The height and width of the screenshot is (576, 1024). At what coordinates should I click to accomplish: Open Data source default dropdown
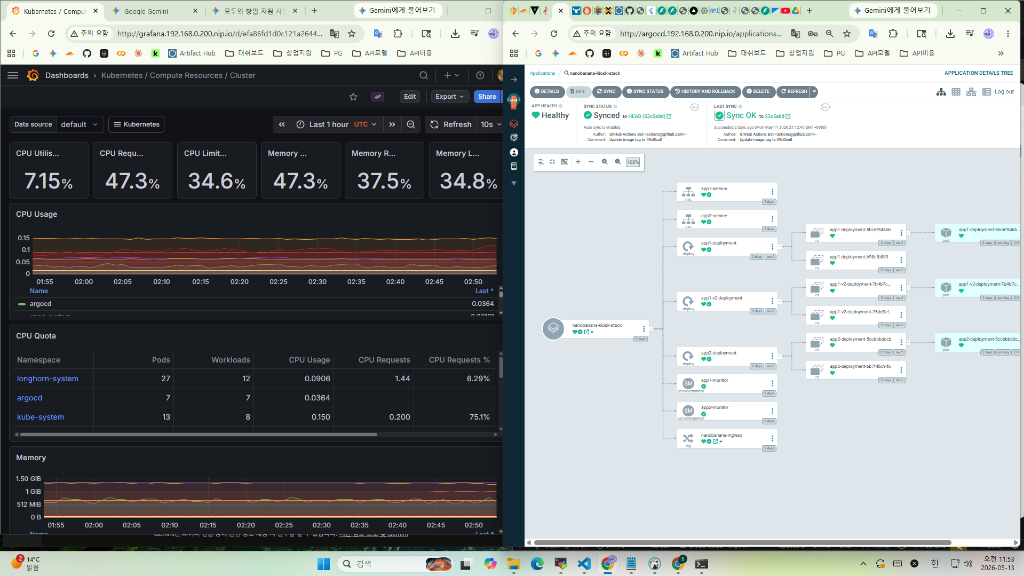[78, 124]
